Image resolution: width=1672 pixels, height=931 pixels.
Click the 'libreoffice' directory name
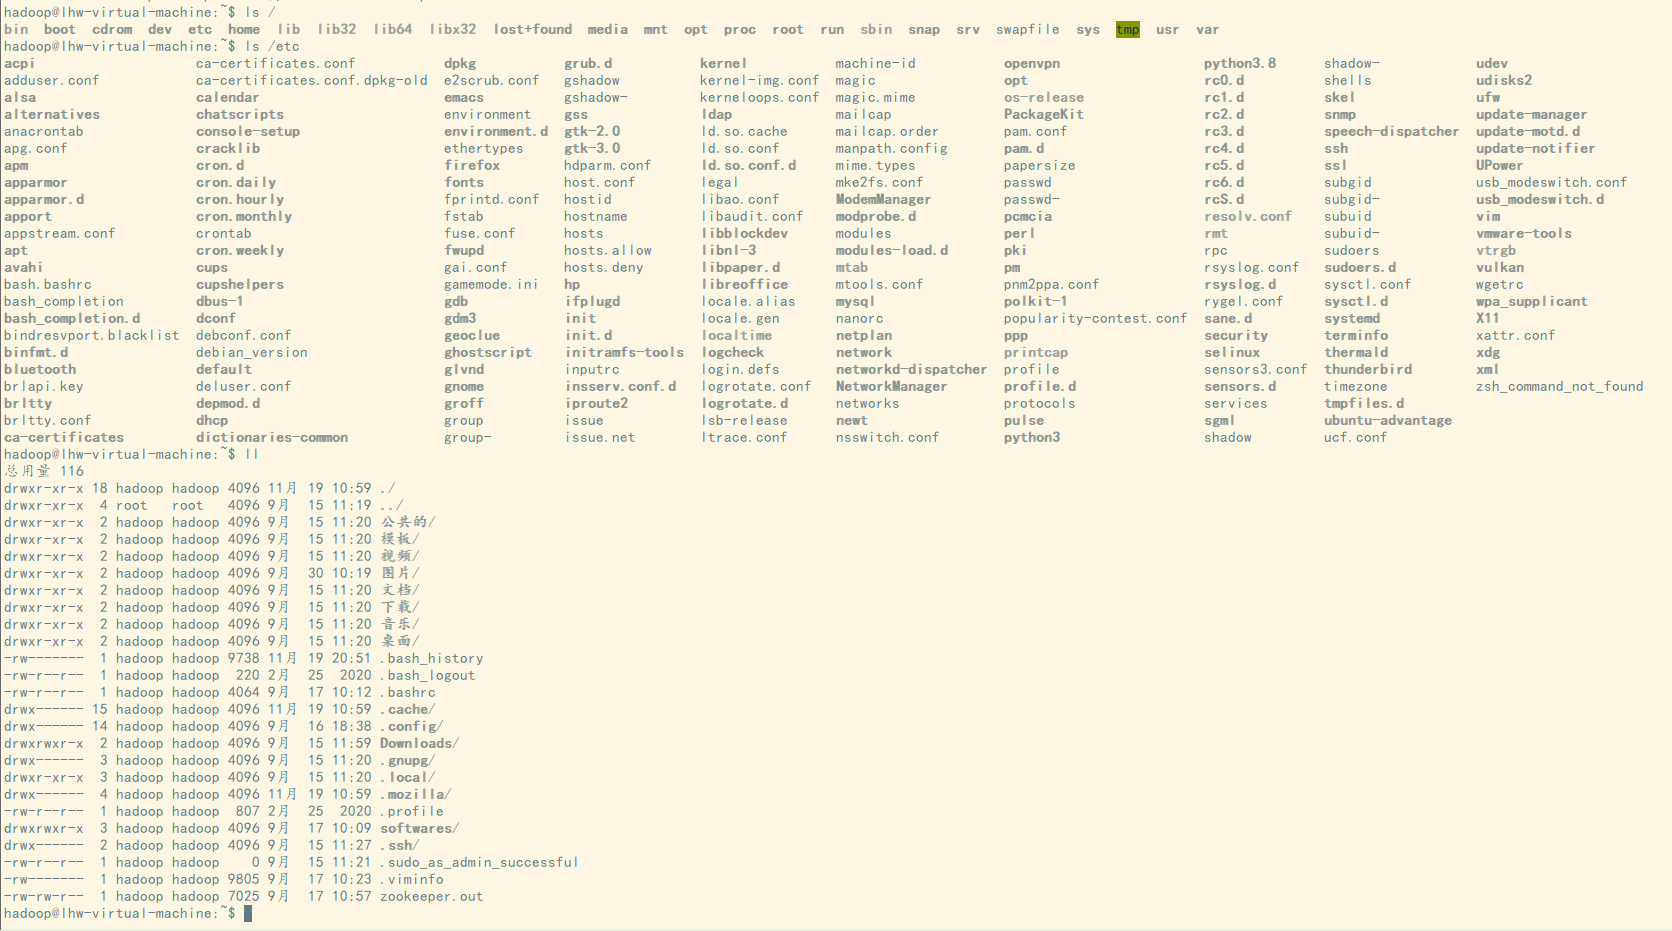tap(744, 285)
